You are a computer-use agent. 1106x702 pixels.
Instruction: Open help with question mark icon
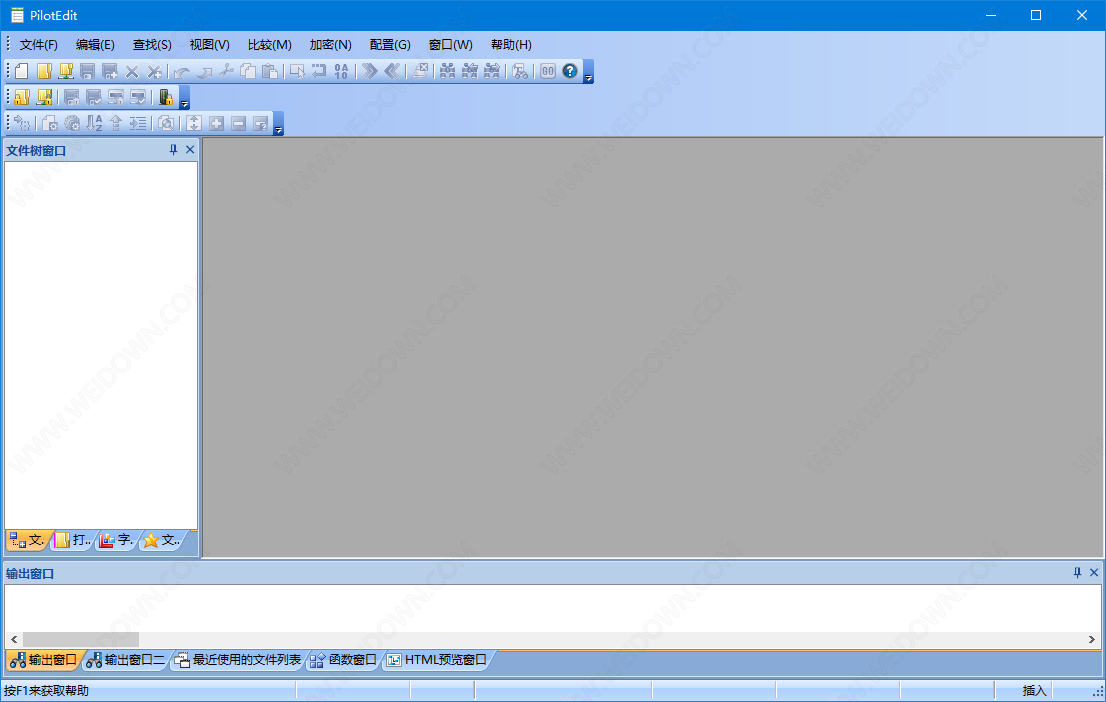pos(570,71)
